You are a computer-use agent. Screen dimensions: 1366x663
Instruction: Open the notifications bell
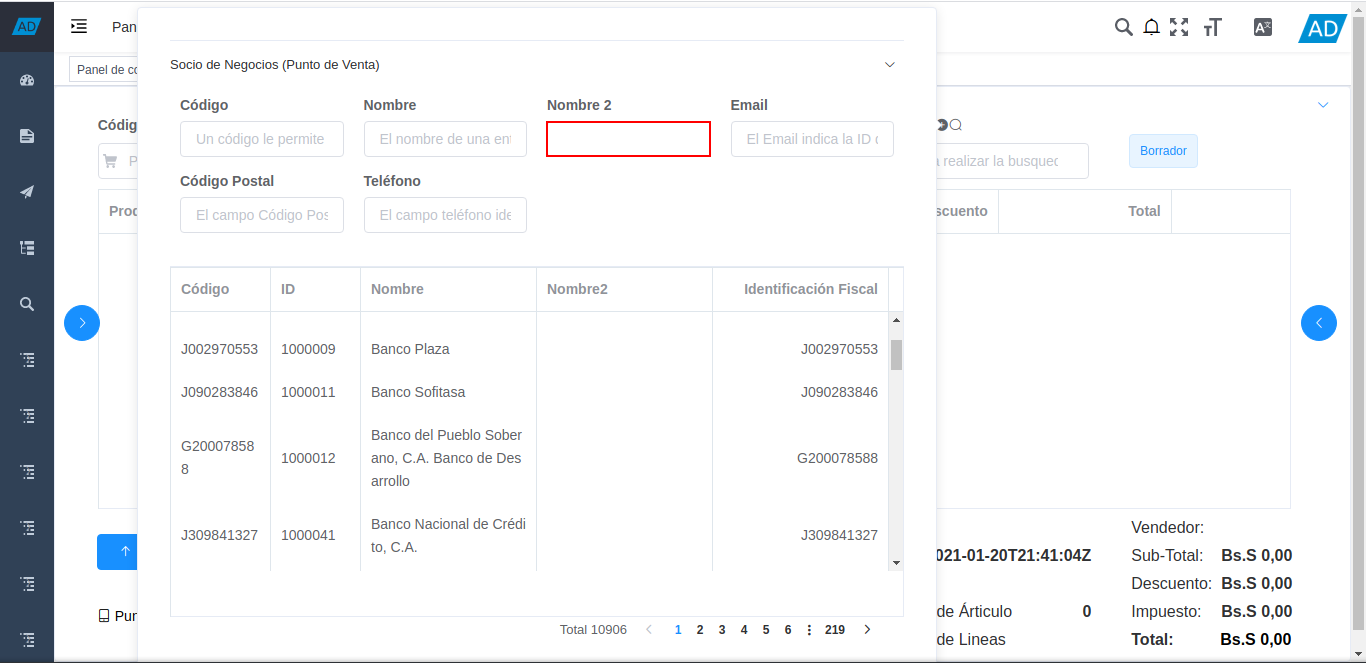[1151, 27]
